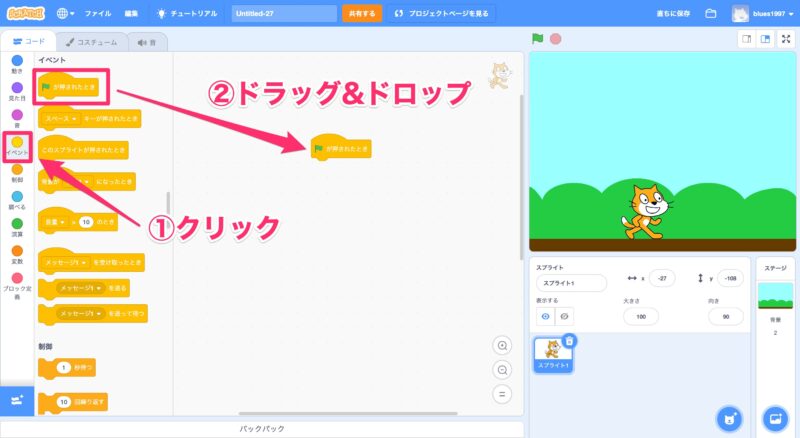This screenshot has width=800, height=438.
Task: Delete Sprite1 using the trash icon
Action: [x=569, y=341]
